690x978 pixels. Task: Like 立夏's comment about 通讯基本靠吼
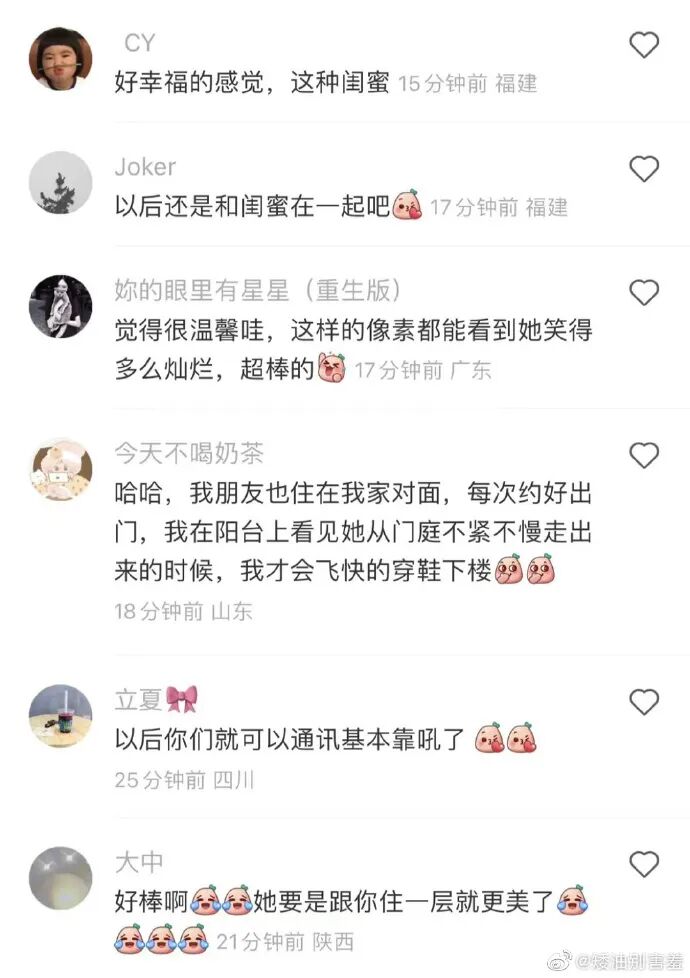(x=644, y=702)
